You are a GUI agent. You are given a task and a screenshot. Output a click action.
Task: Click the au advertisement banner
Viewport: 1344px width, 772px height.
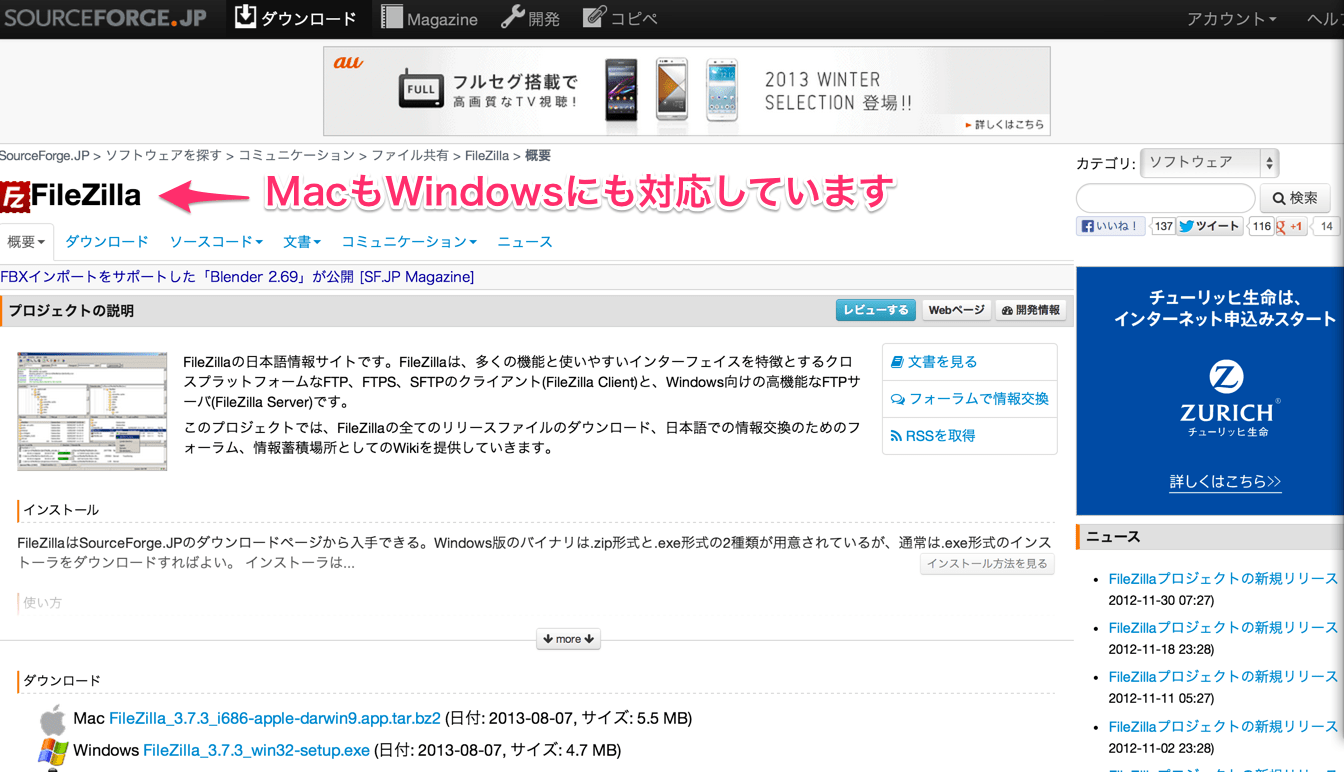point(686,91)
